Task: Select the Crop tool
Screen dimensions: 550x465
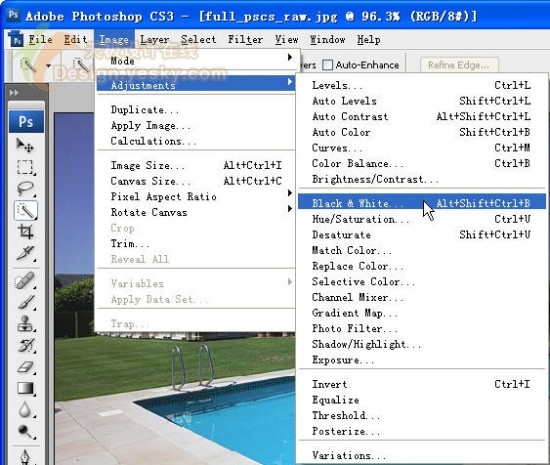Action: point(25,232)
